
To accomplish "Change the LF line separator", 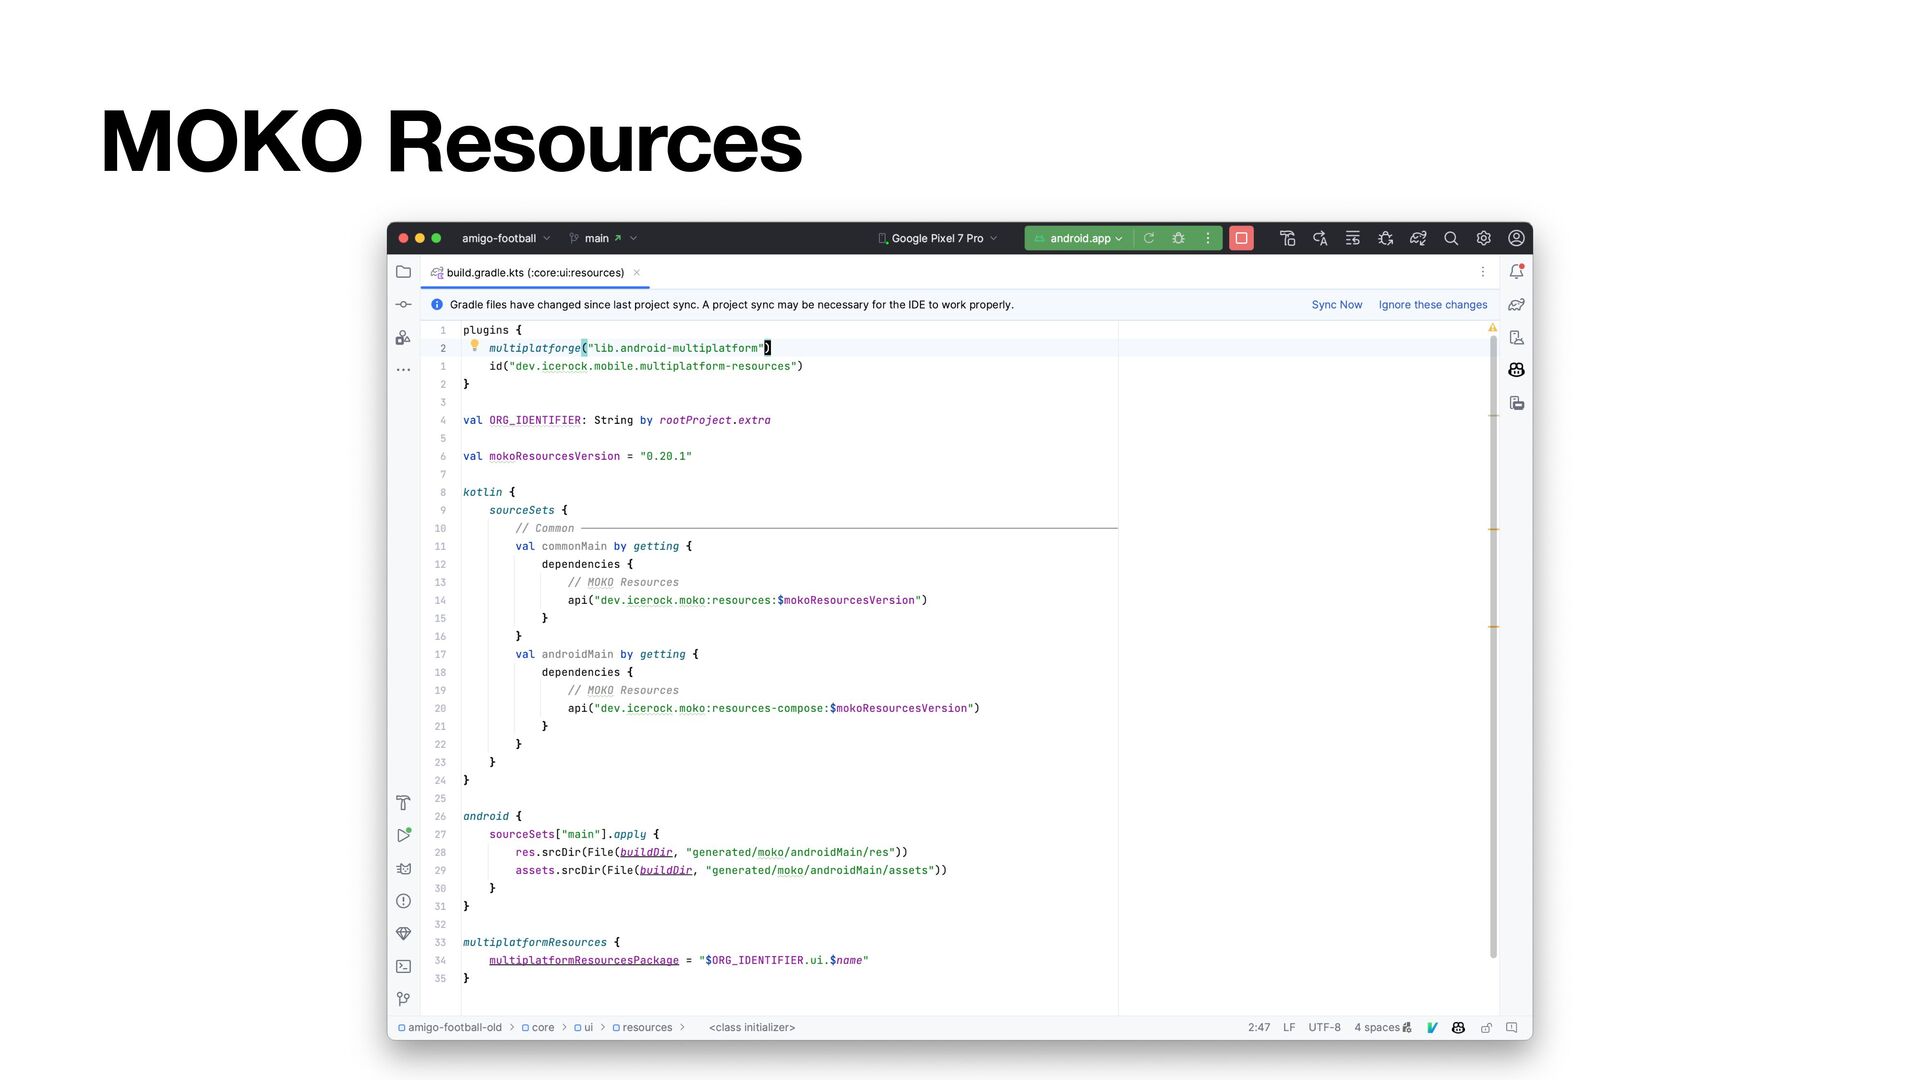I will click(1289, 1027).
